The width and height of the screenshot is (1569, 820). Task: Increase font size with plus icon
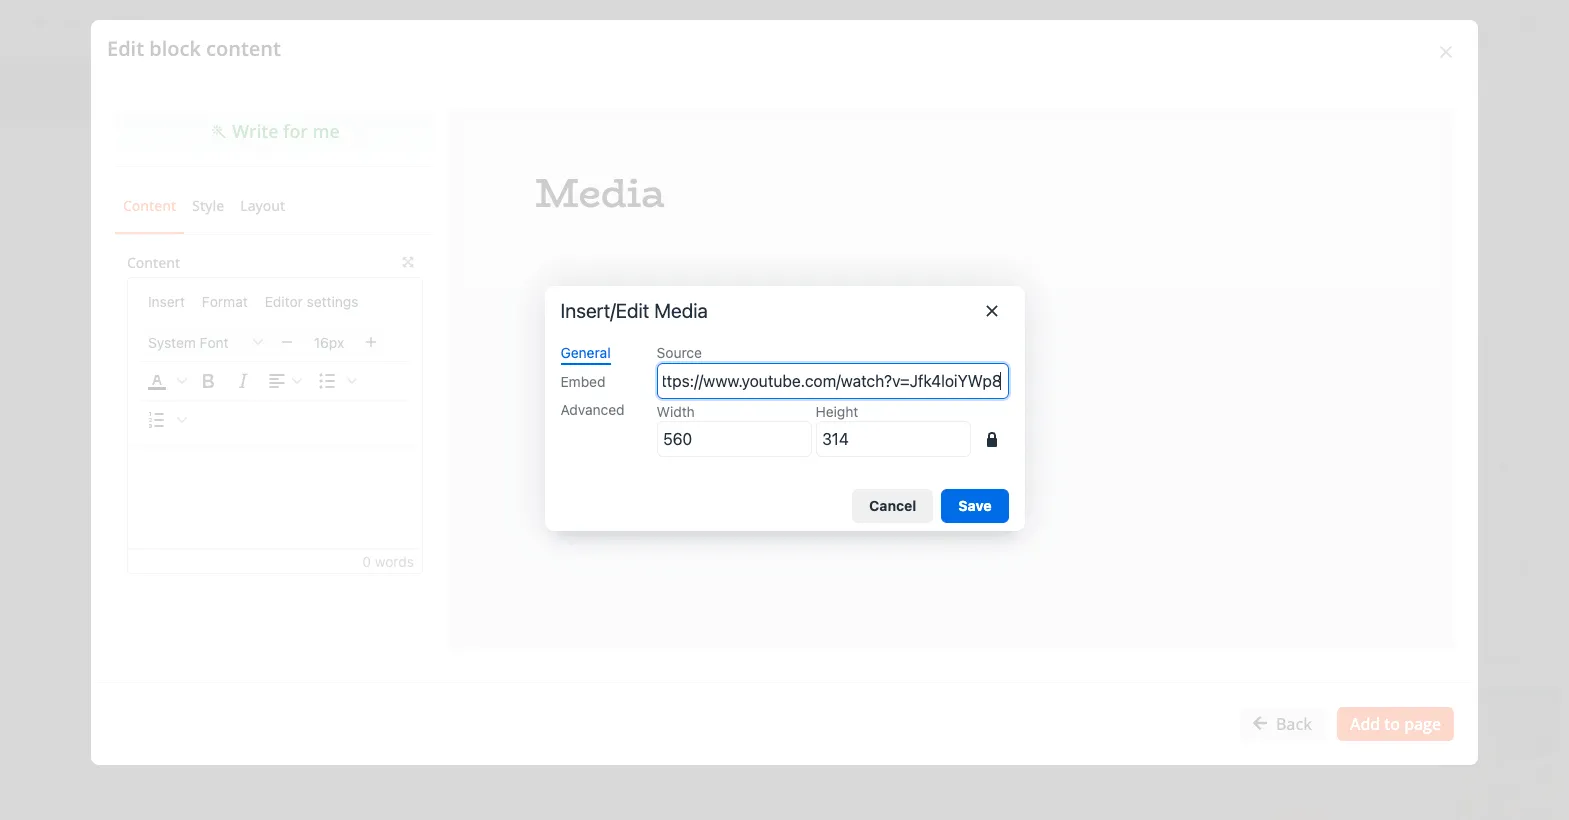pos(371,342)
